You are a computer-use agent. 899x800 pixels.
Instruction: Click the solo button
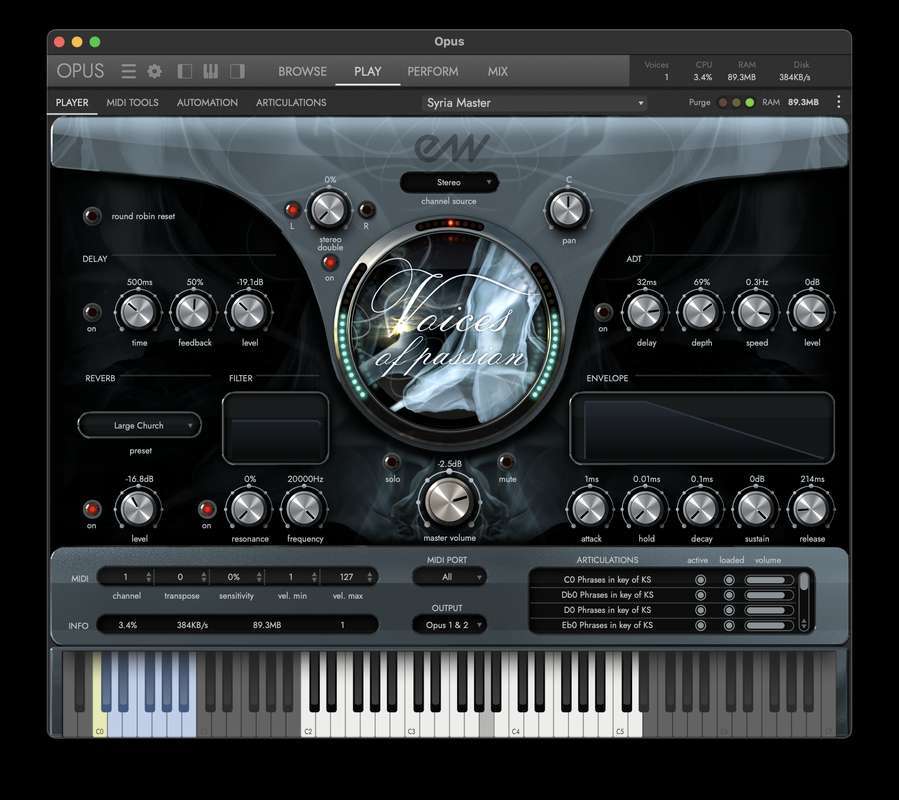coord(392,462)
